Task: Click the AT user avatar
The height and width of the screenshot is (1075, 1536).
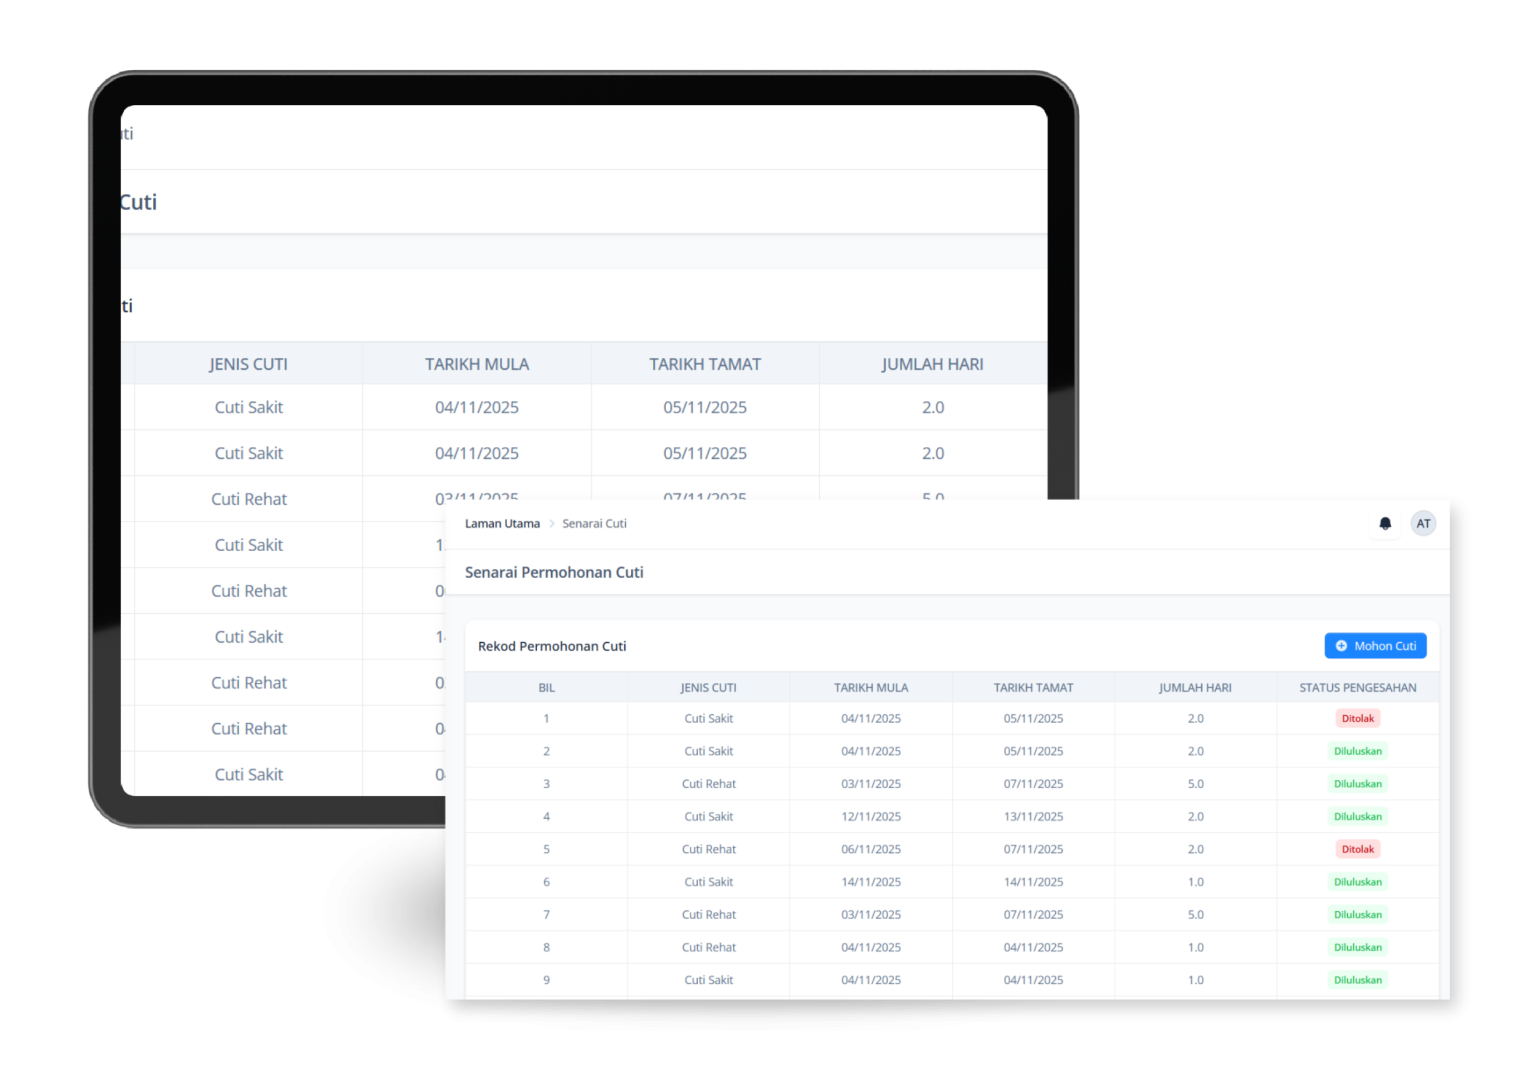Action: coord(1423,523)
